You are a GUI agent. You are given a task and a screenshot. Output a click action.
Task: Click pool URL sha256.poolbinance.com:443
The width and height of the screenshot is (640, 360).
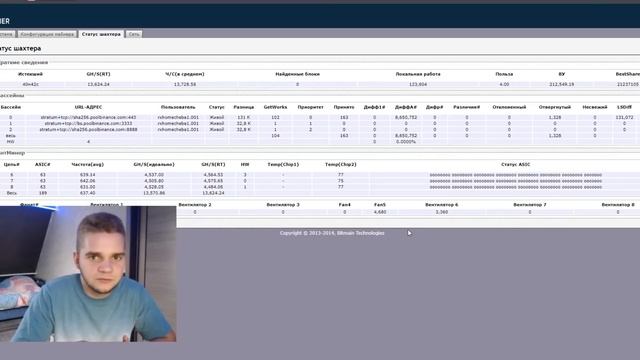point(89,117)
